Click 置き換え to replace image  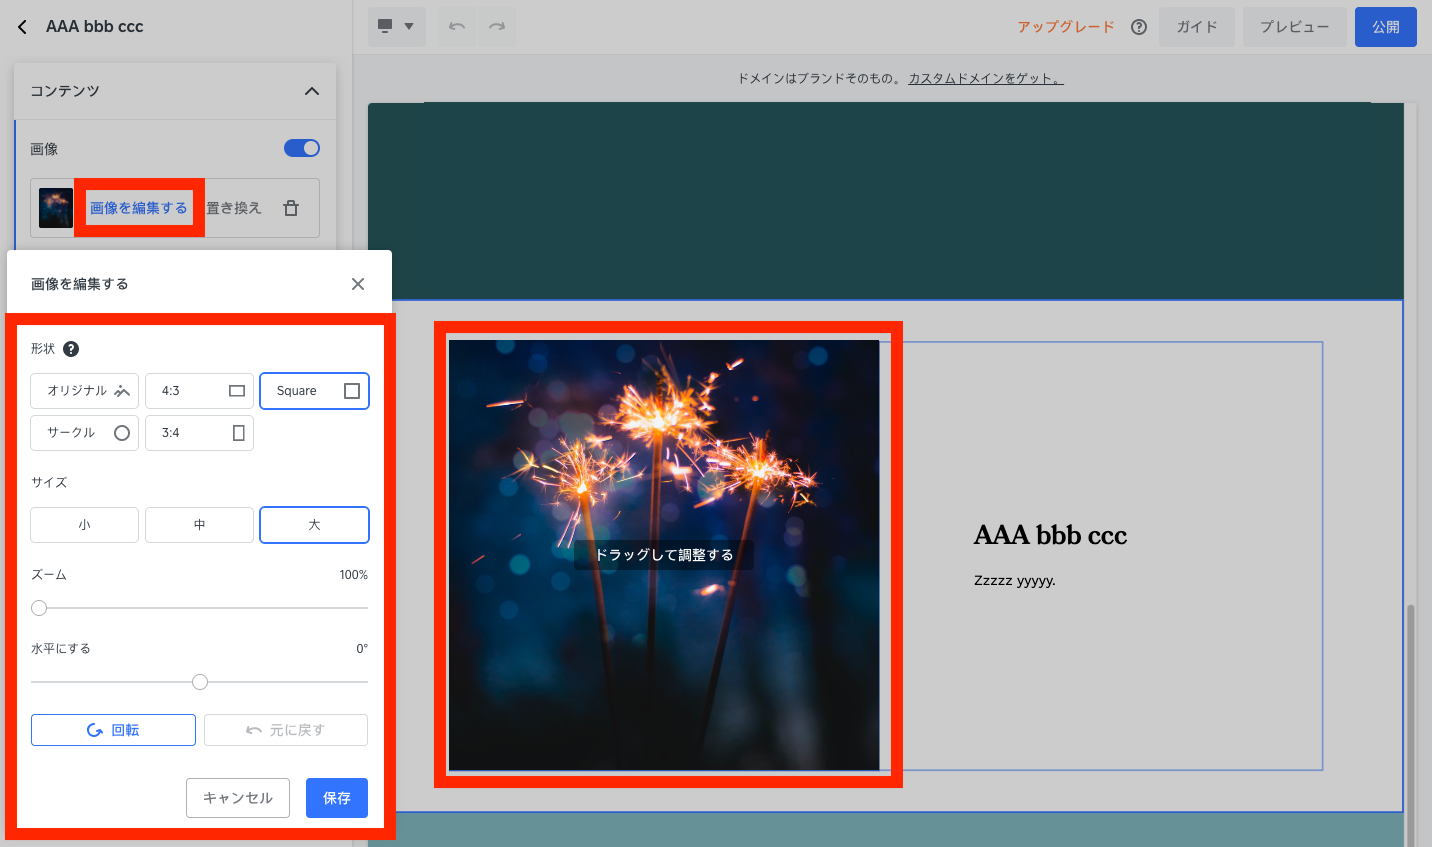[x=234, y=208]
